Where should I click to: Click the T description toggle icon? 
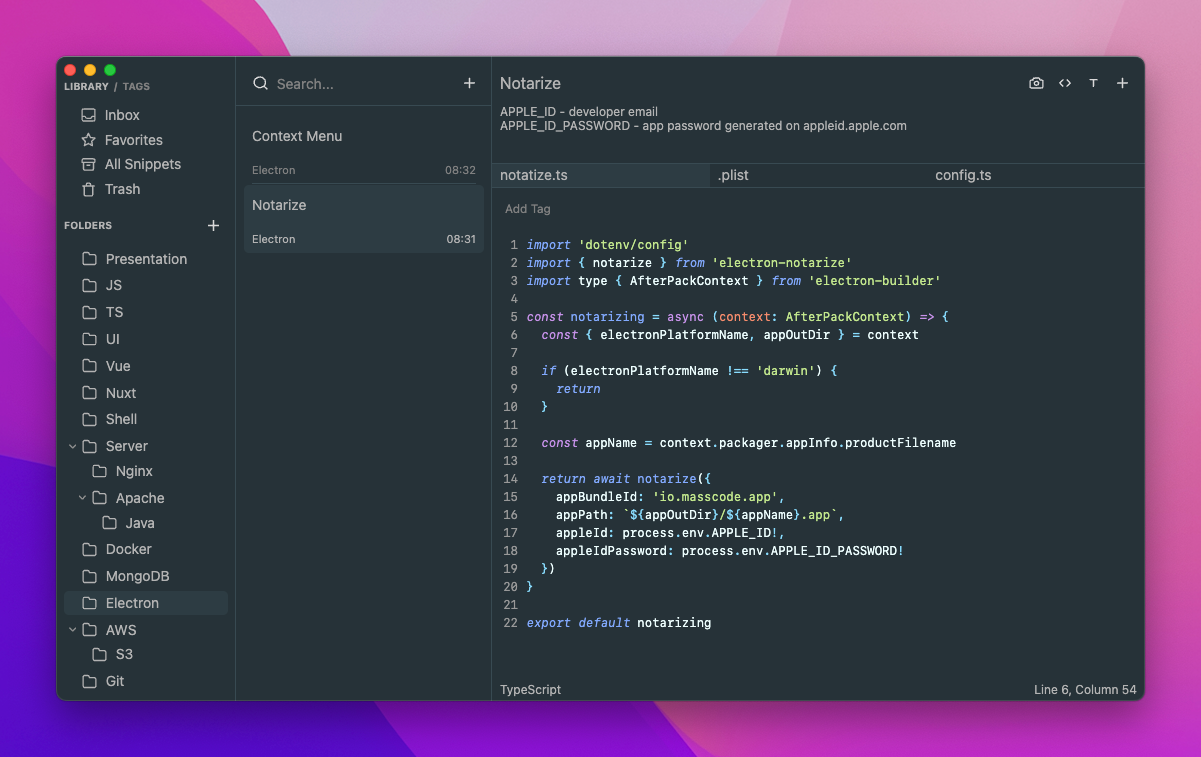coord(1093,84)
